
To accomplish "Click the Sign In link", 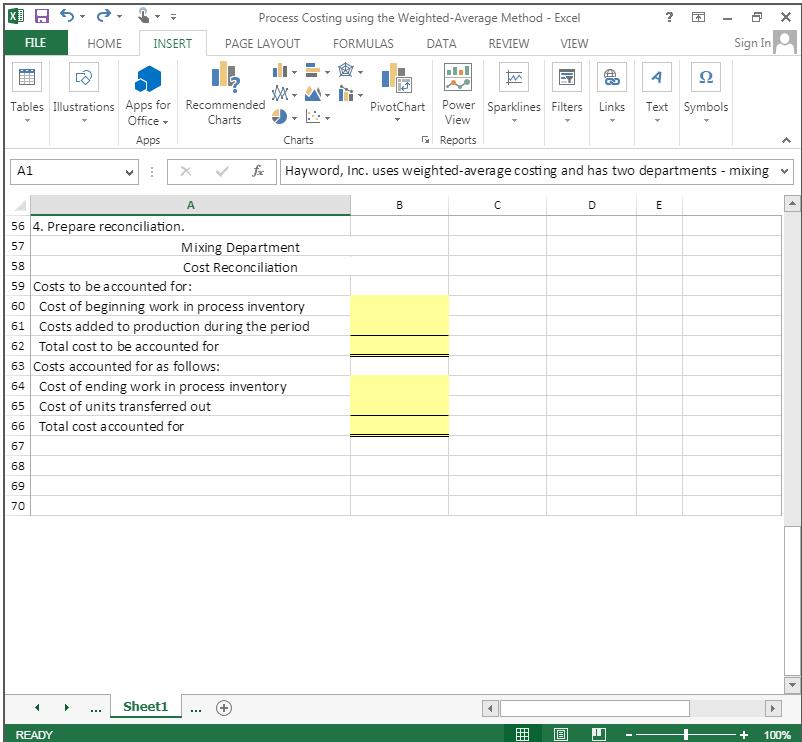I will point(751,43).
